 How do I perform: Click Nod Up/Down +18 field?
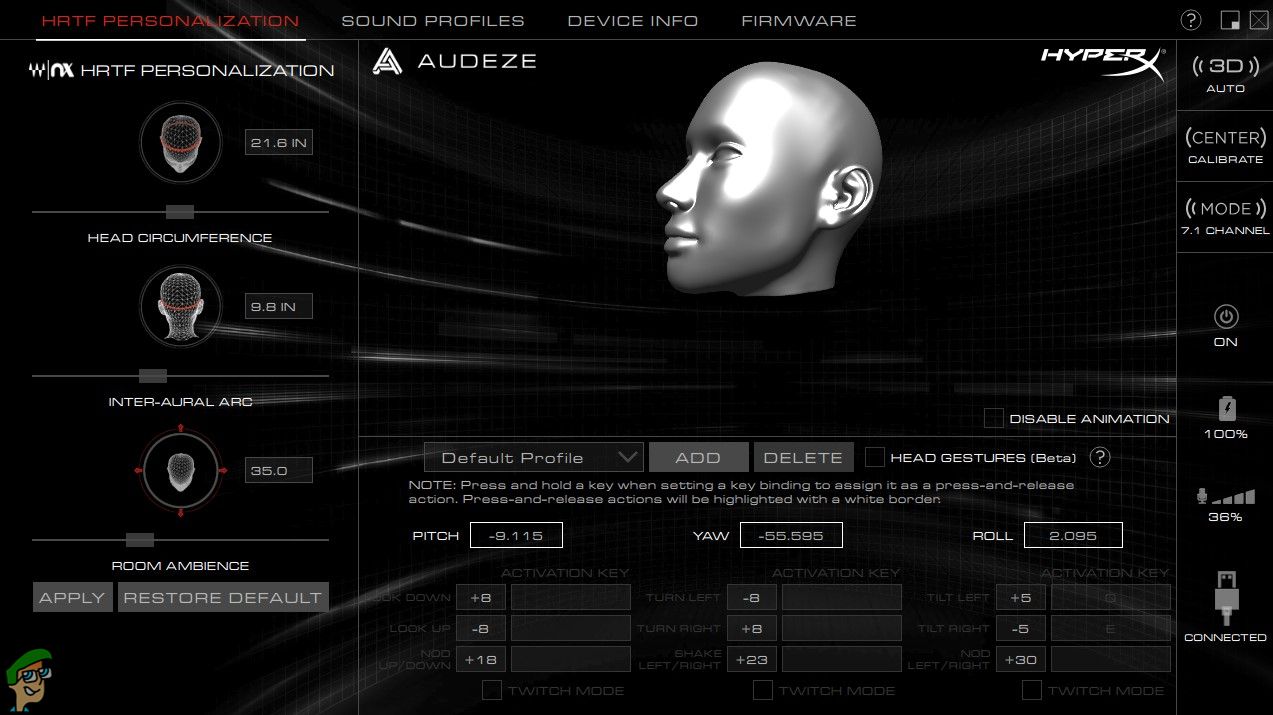coord(481,659)
